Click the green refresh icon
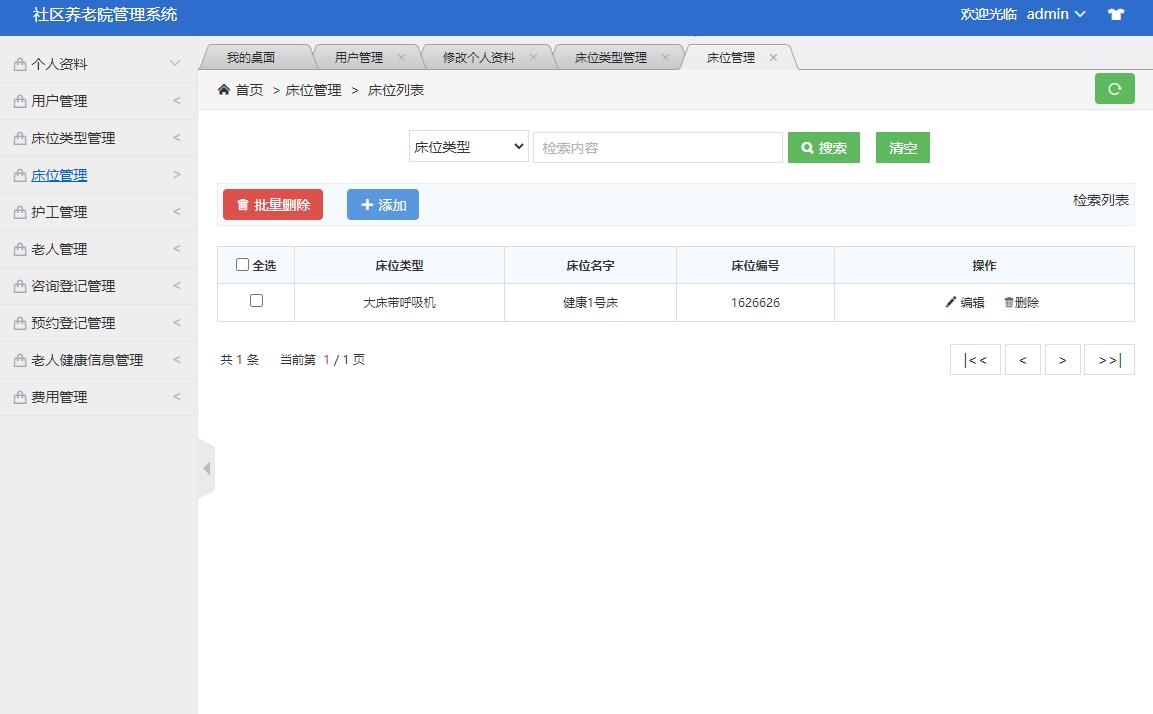 1114,88
